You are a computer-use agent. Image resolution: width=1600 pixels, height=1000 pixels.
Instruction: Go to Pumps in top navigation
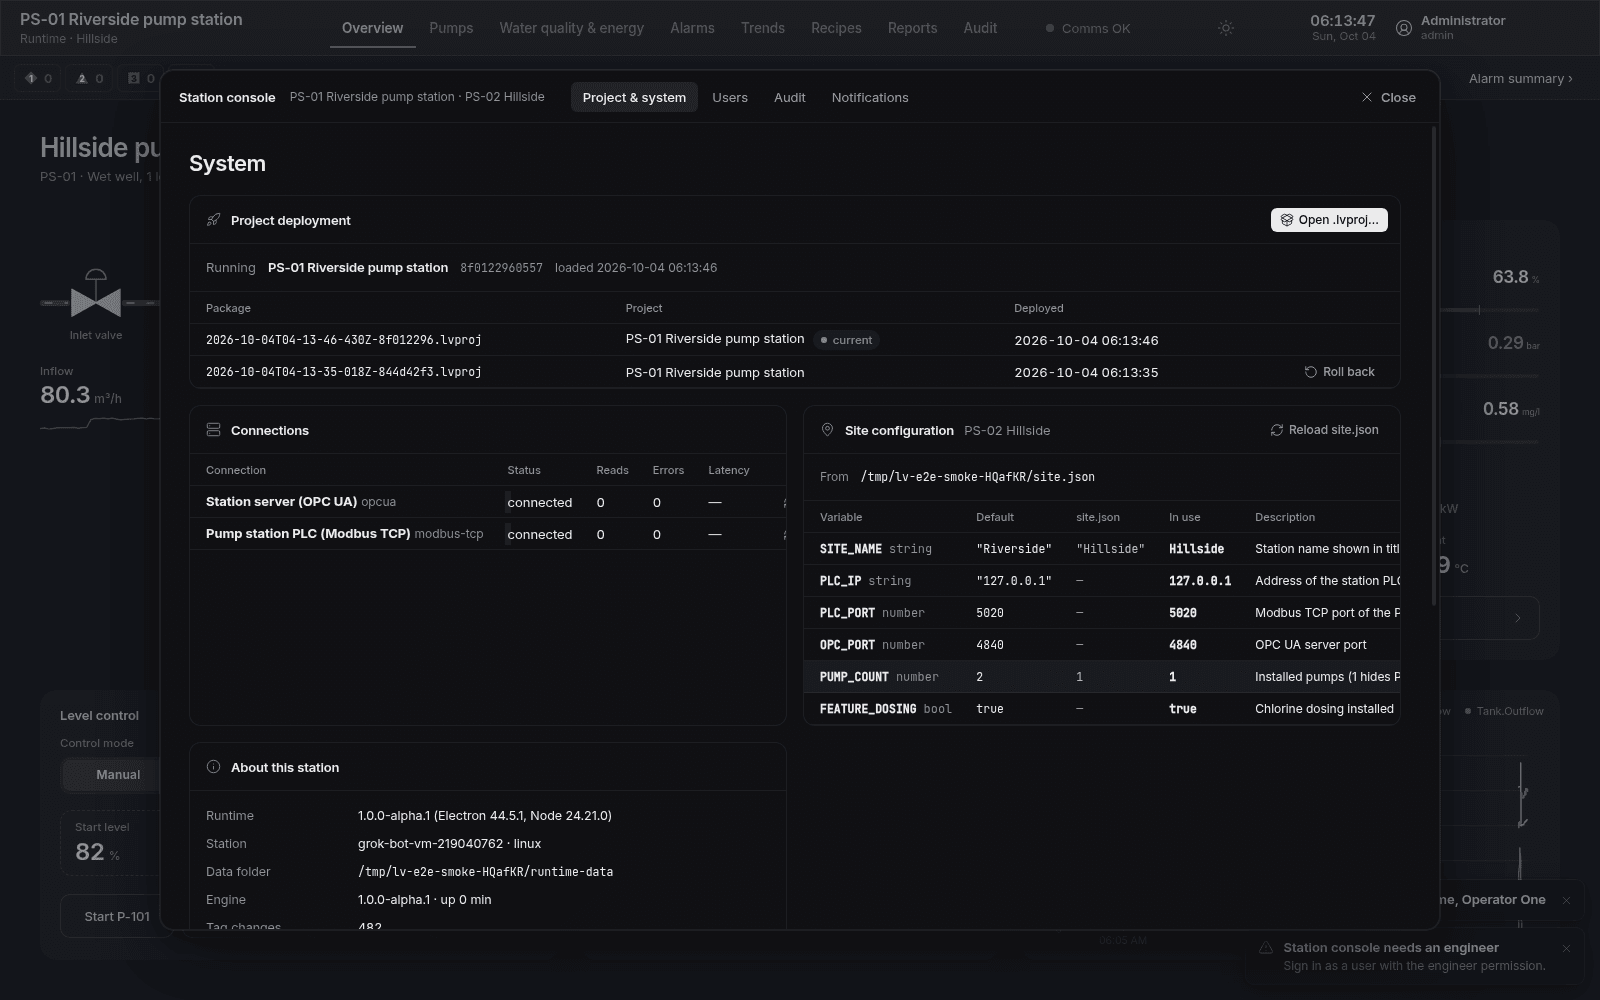point(451,28)
